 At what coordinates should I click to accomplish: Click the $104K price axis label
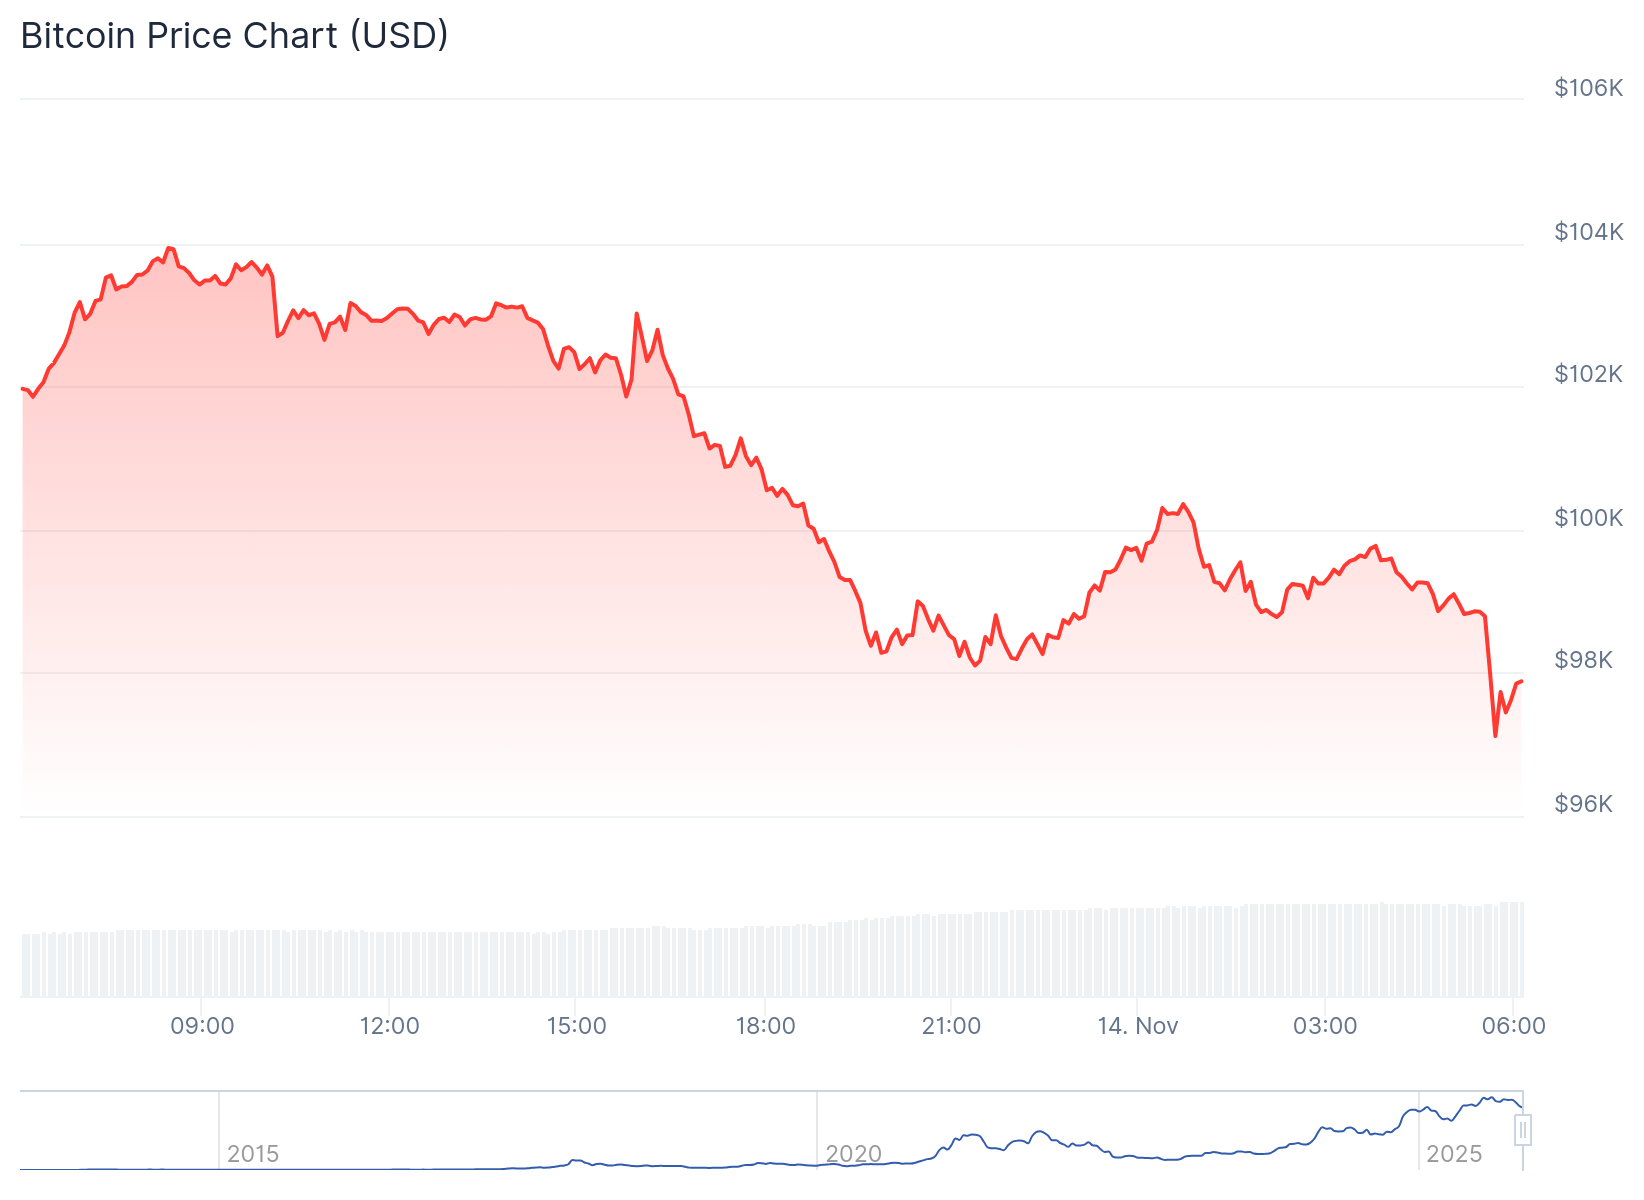tap(1588, 232)
